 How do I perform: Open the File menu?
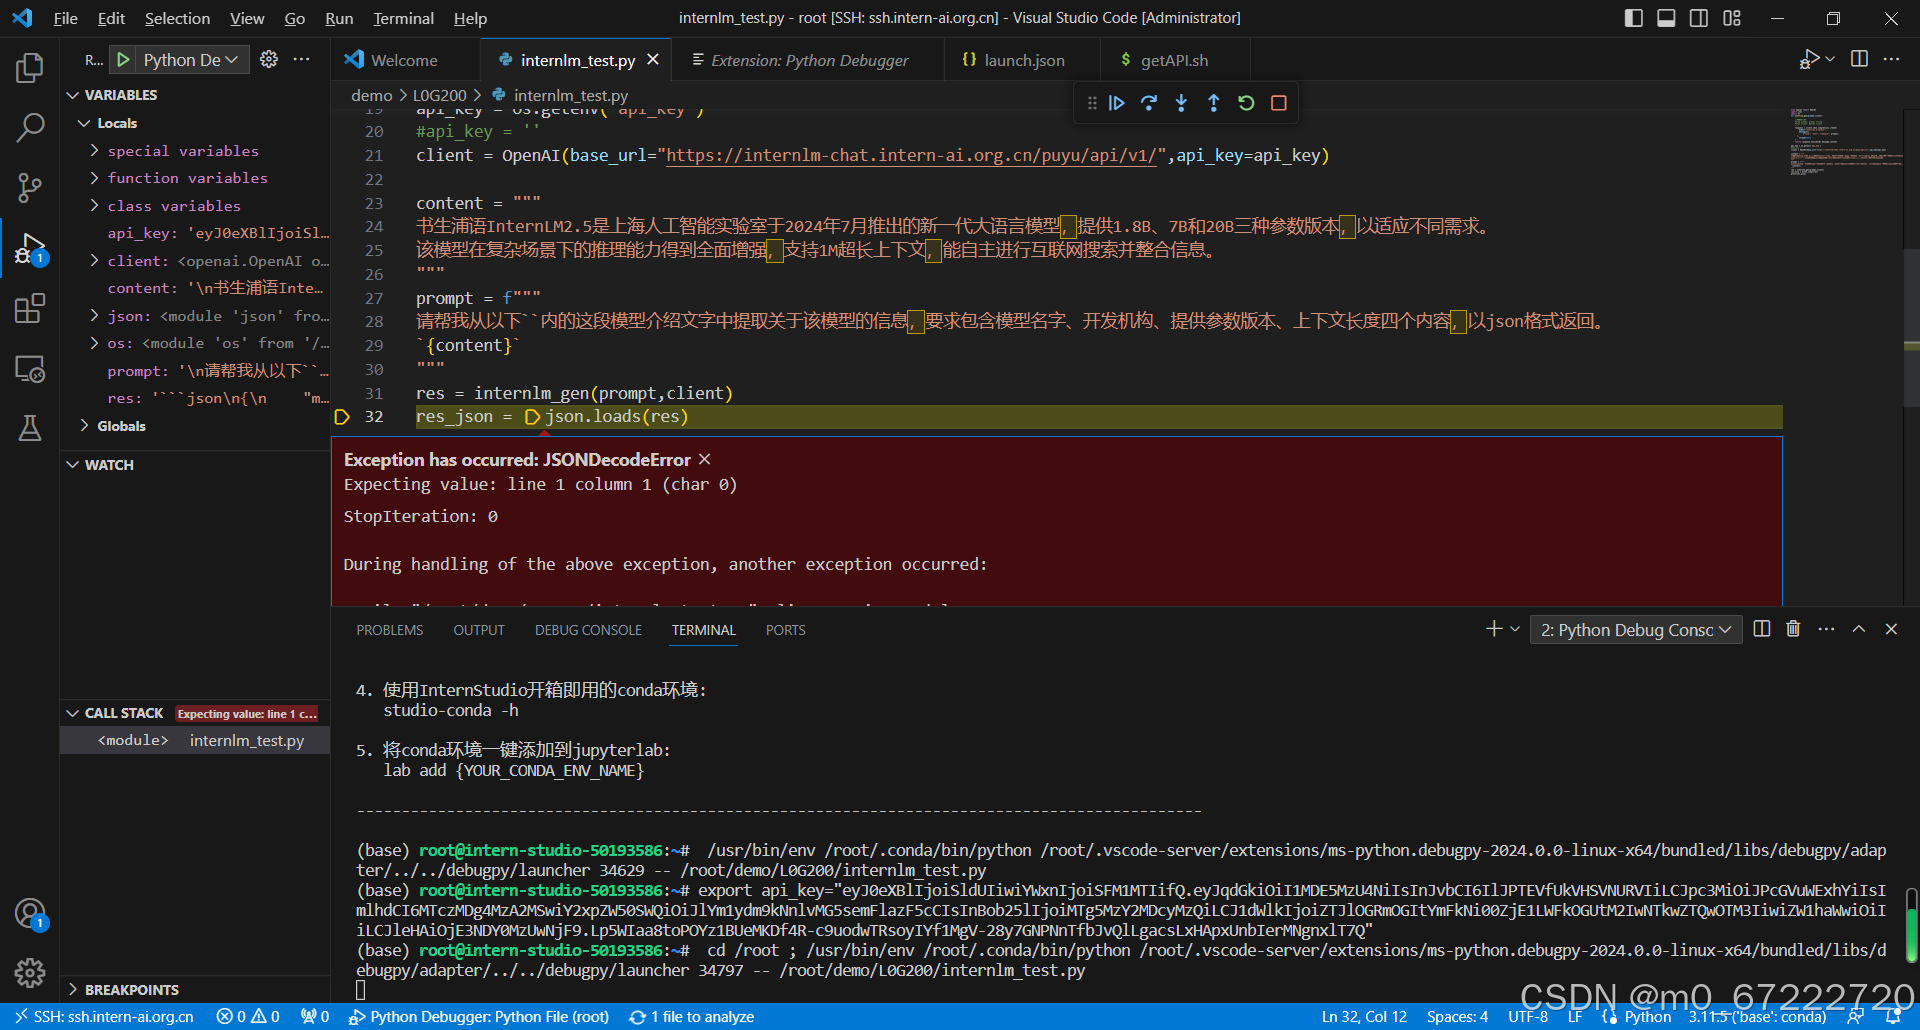click(65, 18)
